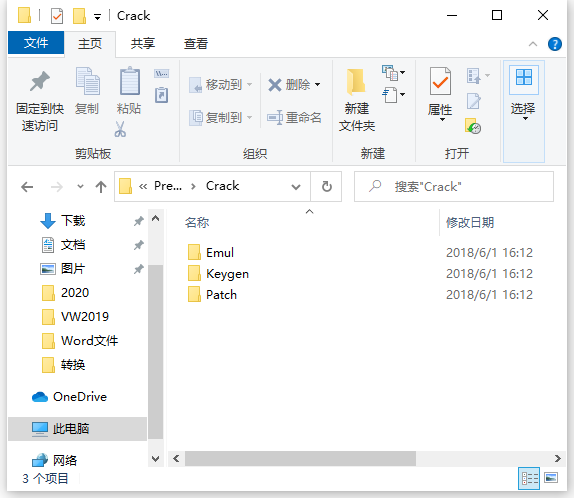Select the Keygen folder
The width and height of the screenshot is (574, 498).
pyautogui.click(x=227, y=274)
